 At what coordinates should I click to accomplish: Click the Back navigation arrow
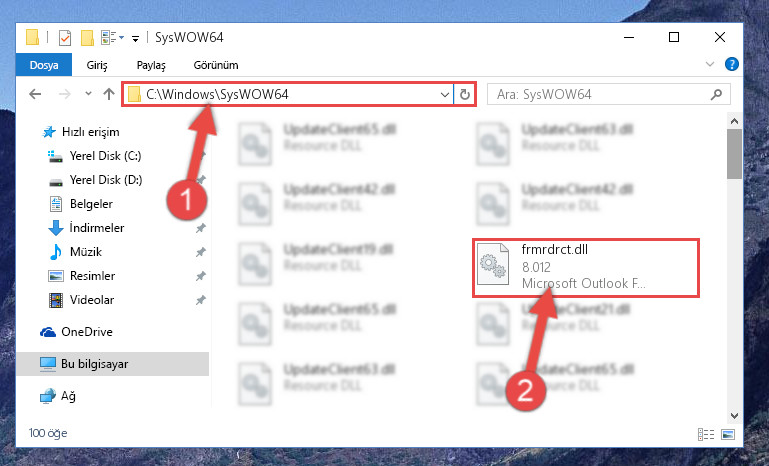(x=35, y=94)
